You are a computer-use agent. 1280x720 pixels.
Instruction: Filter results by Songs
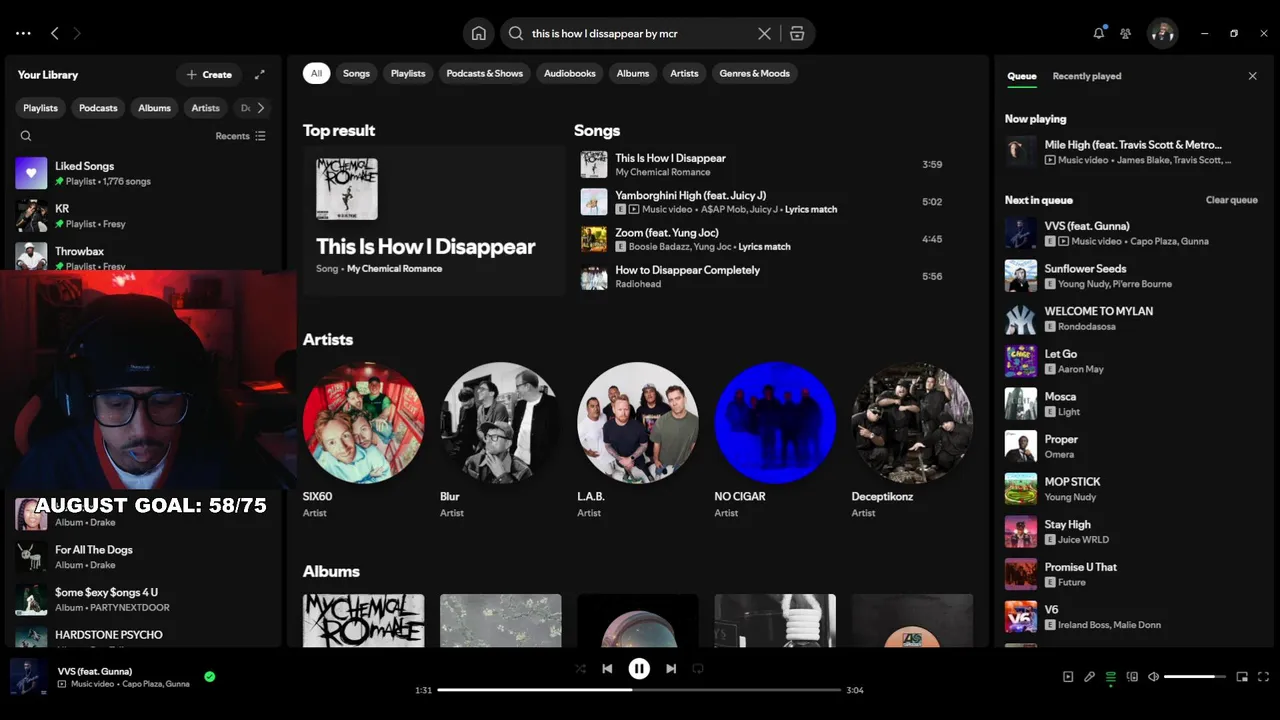click(356, 73)
